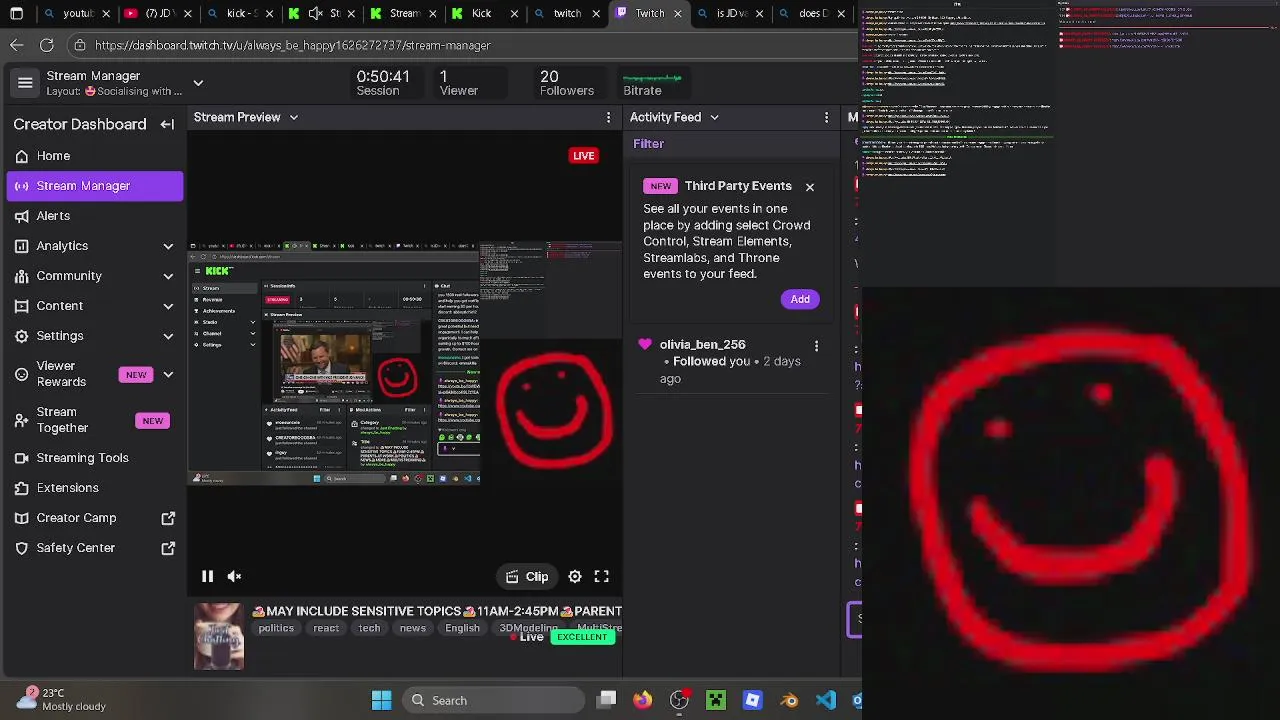This screenshot has height=720, width=1280.
Task: Switch to the (7) JD YouTube tab
Action: tap(158, 13)
